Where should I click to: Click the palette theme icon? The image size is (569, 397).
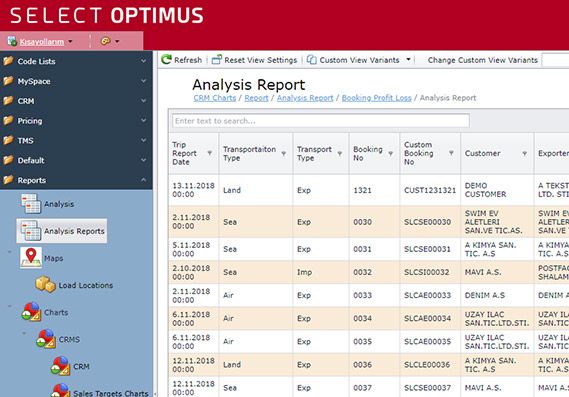click(x=106, y=41)
